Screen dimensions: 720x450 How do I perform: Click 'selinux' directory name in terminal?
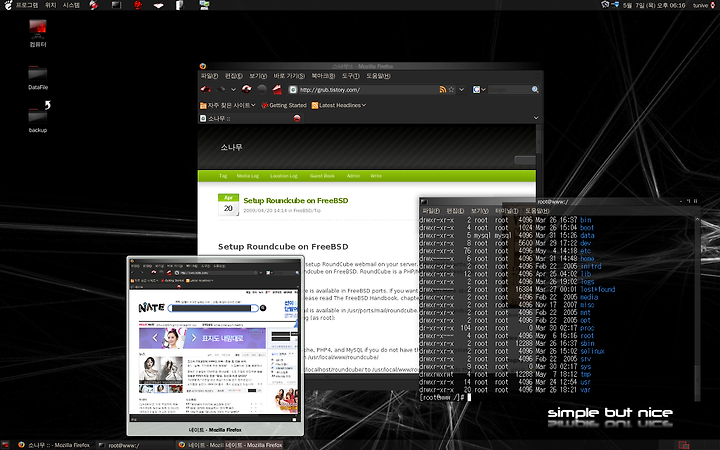tap(592, 351)
